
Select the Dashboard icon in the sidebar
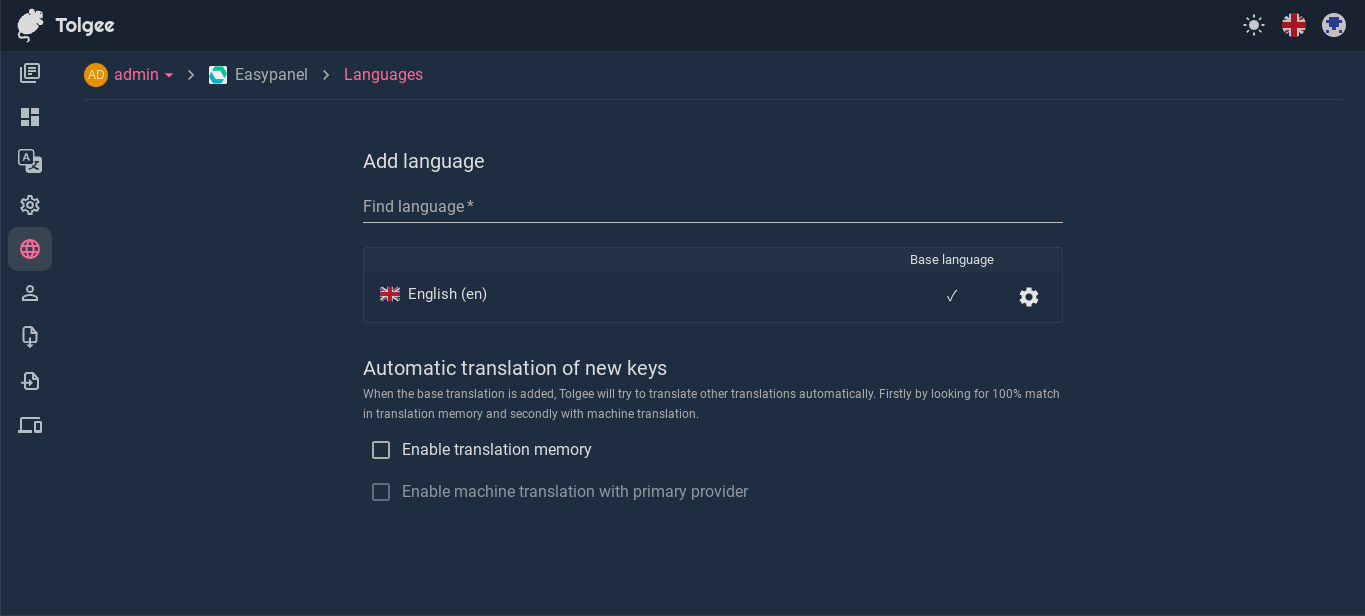30,116
